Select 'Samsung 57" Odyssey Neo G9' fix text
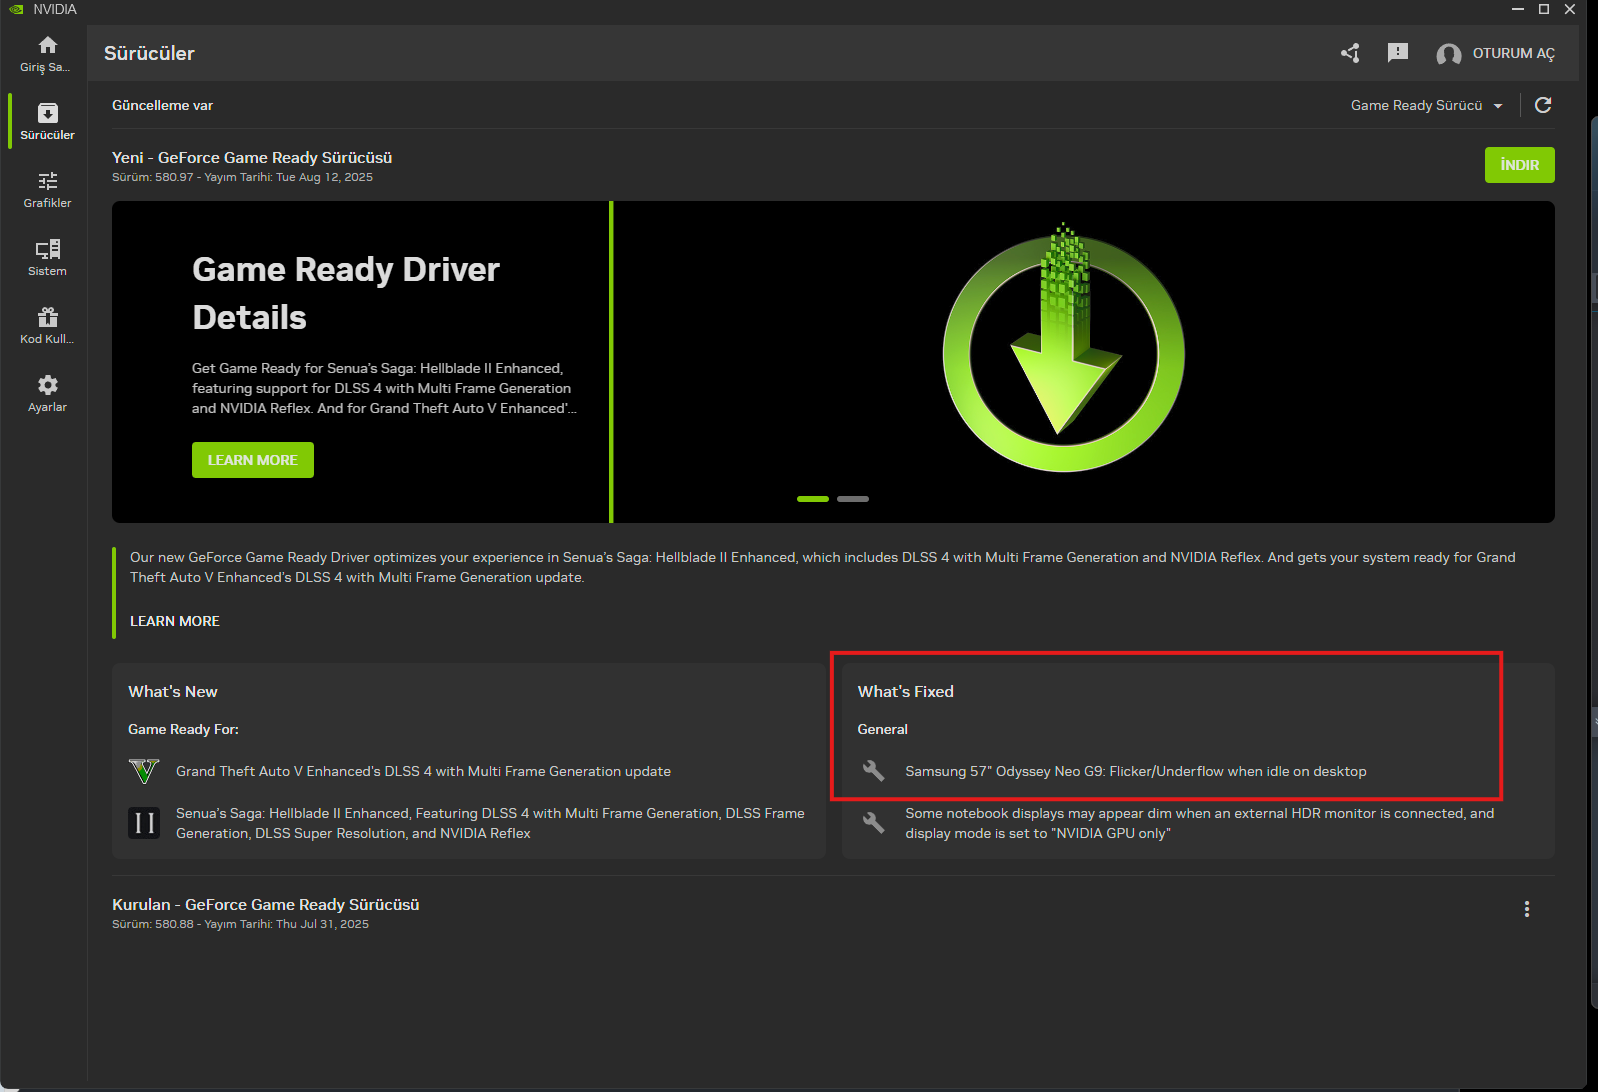Image resolution: width=1598 pixels, height=1092 pixels. click(1136, 771)
